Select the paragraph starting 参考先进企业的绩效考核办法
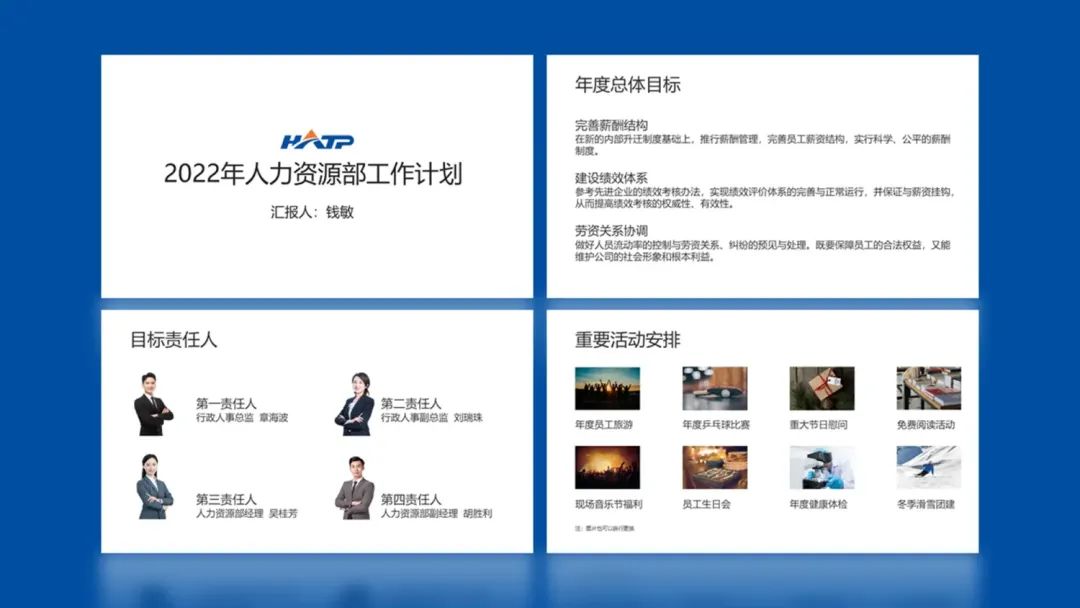 click(x=765, y=198)
